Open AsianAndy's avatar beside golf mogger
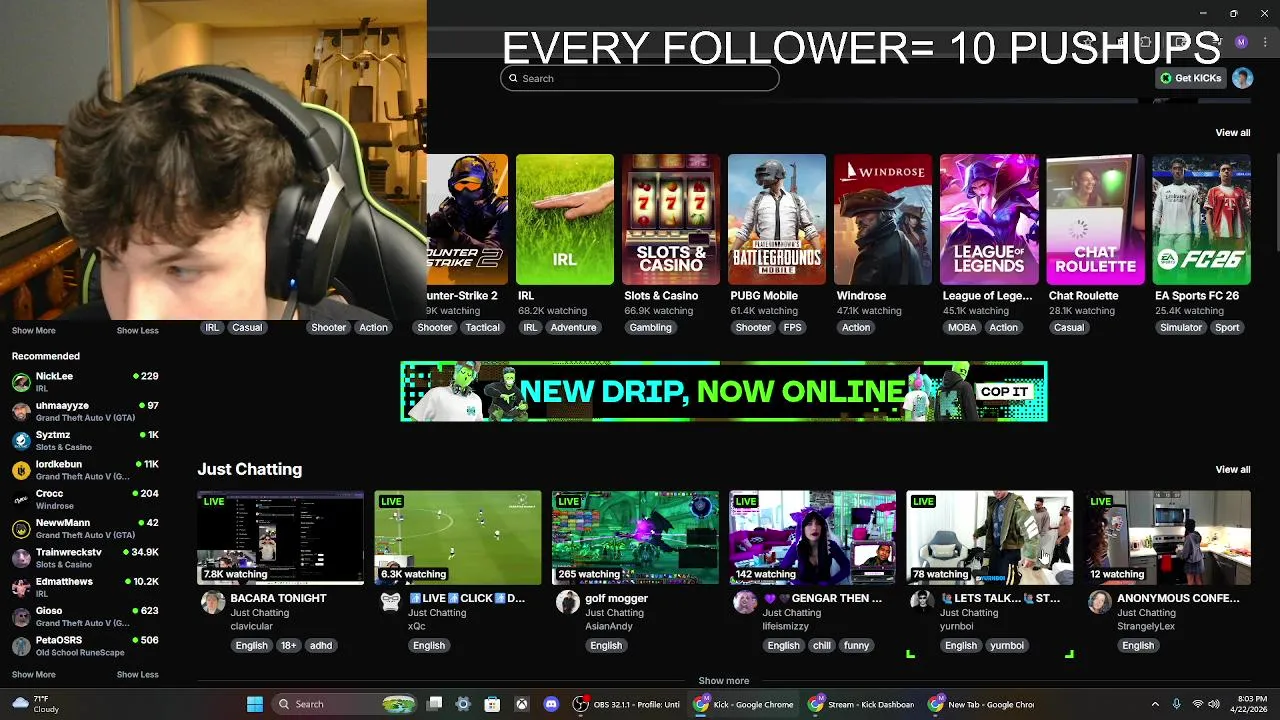 567,602
